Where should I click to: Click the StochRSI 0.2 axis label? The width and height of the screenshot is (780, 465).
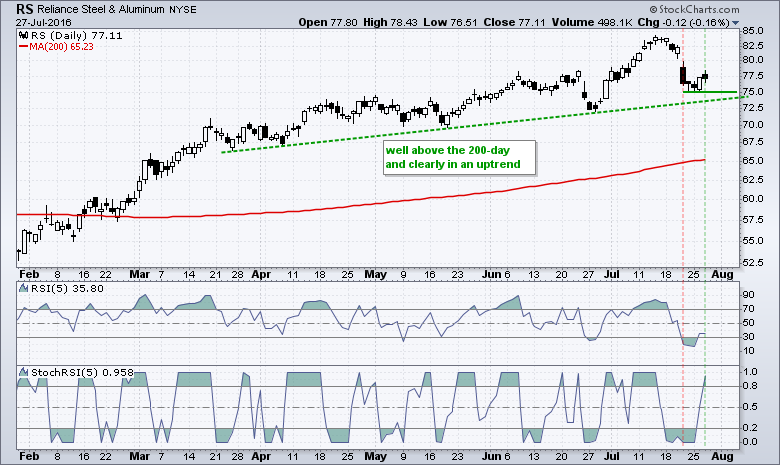point(750,428)
